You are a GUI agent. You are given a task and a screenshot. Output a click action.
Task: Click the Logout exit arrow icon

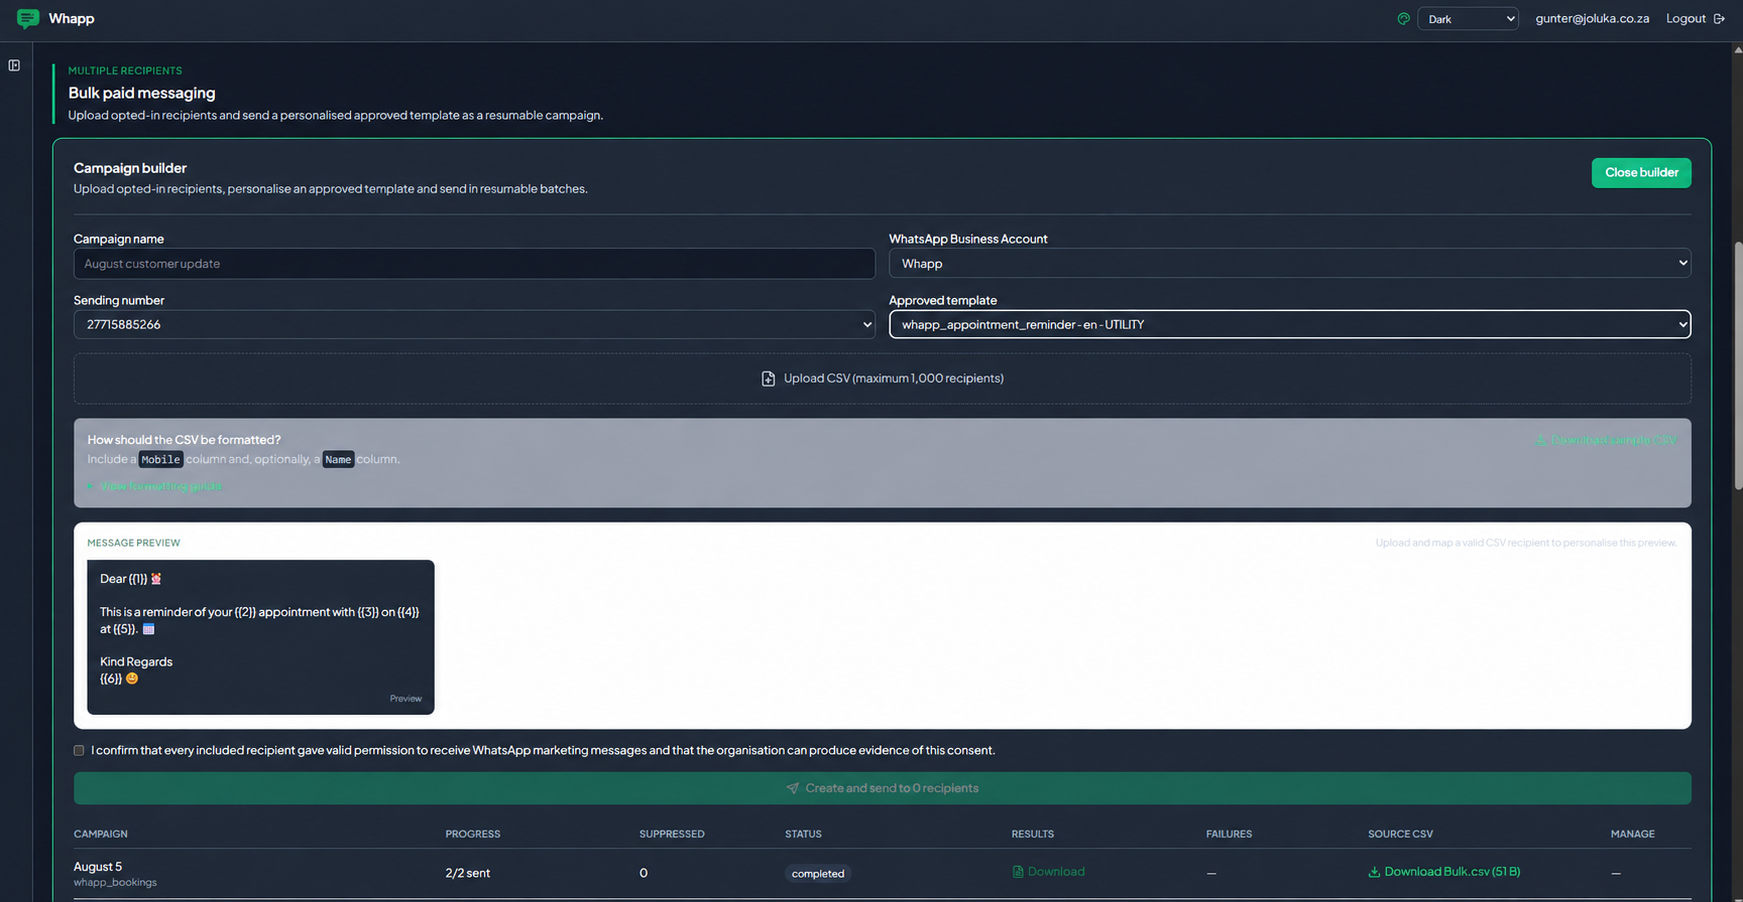click(1719, 19)
